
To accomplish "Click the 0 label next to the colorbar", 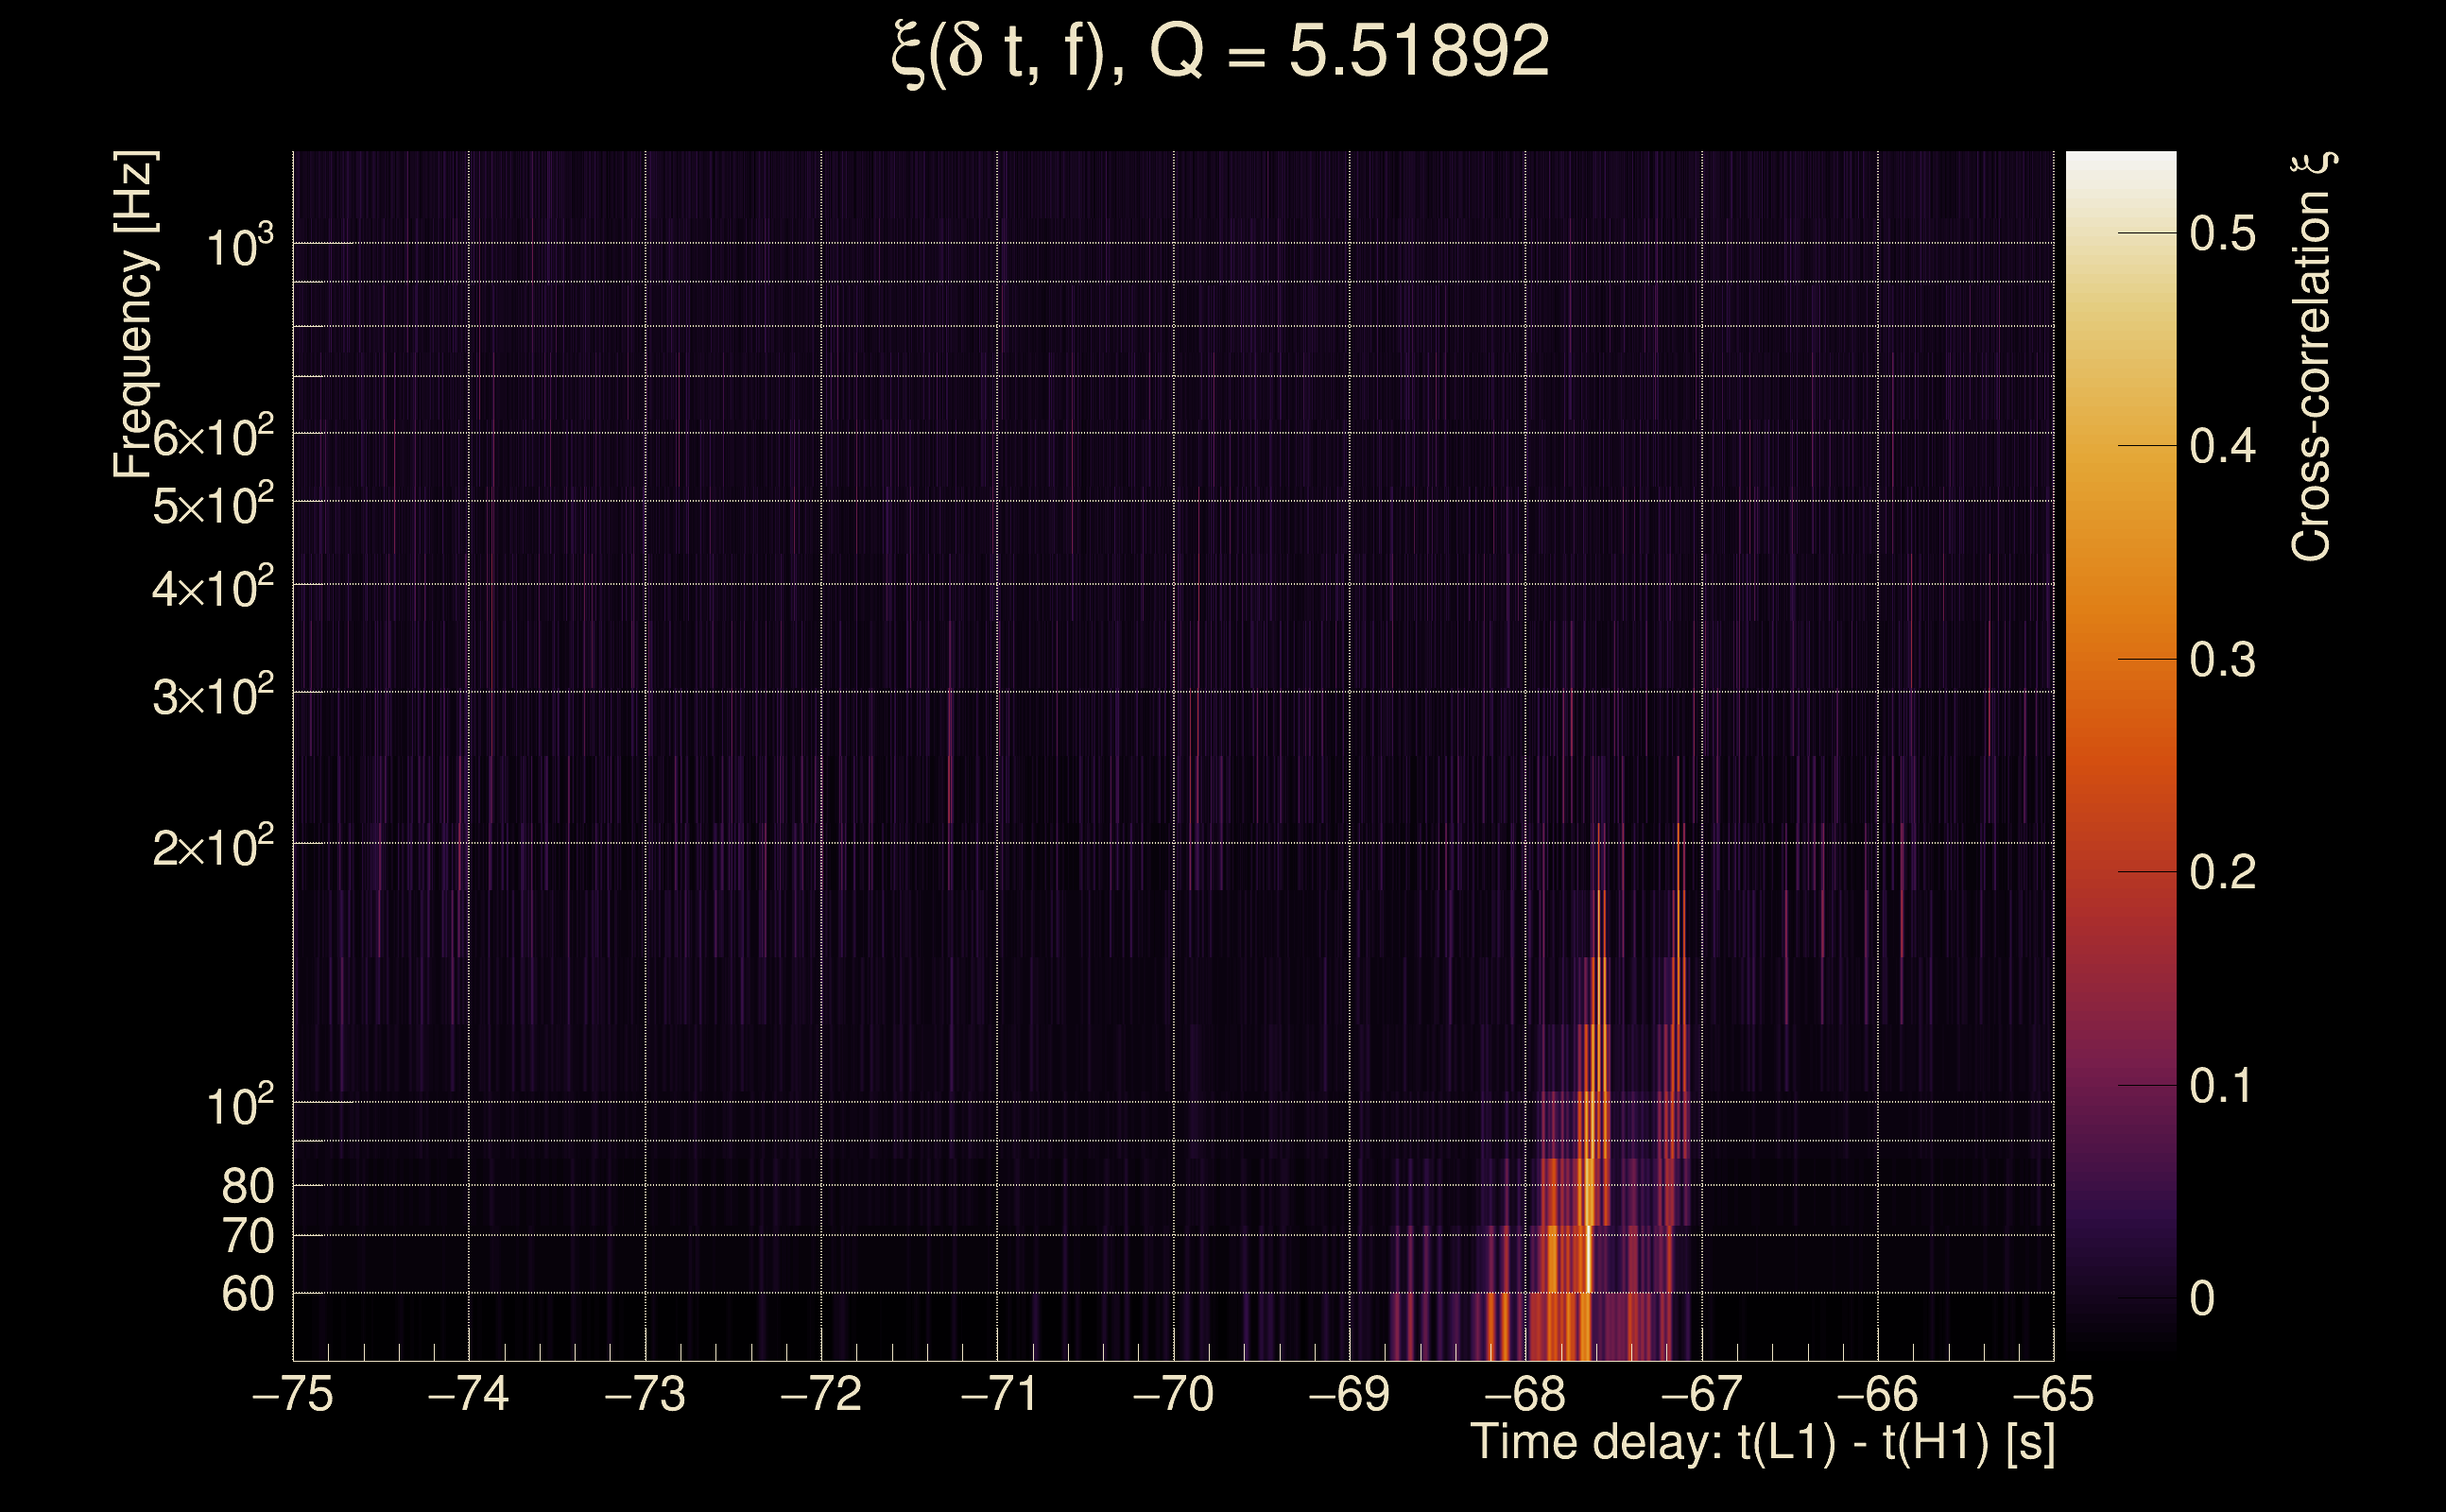I will click(x=2201, y=1299).
